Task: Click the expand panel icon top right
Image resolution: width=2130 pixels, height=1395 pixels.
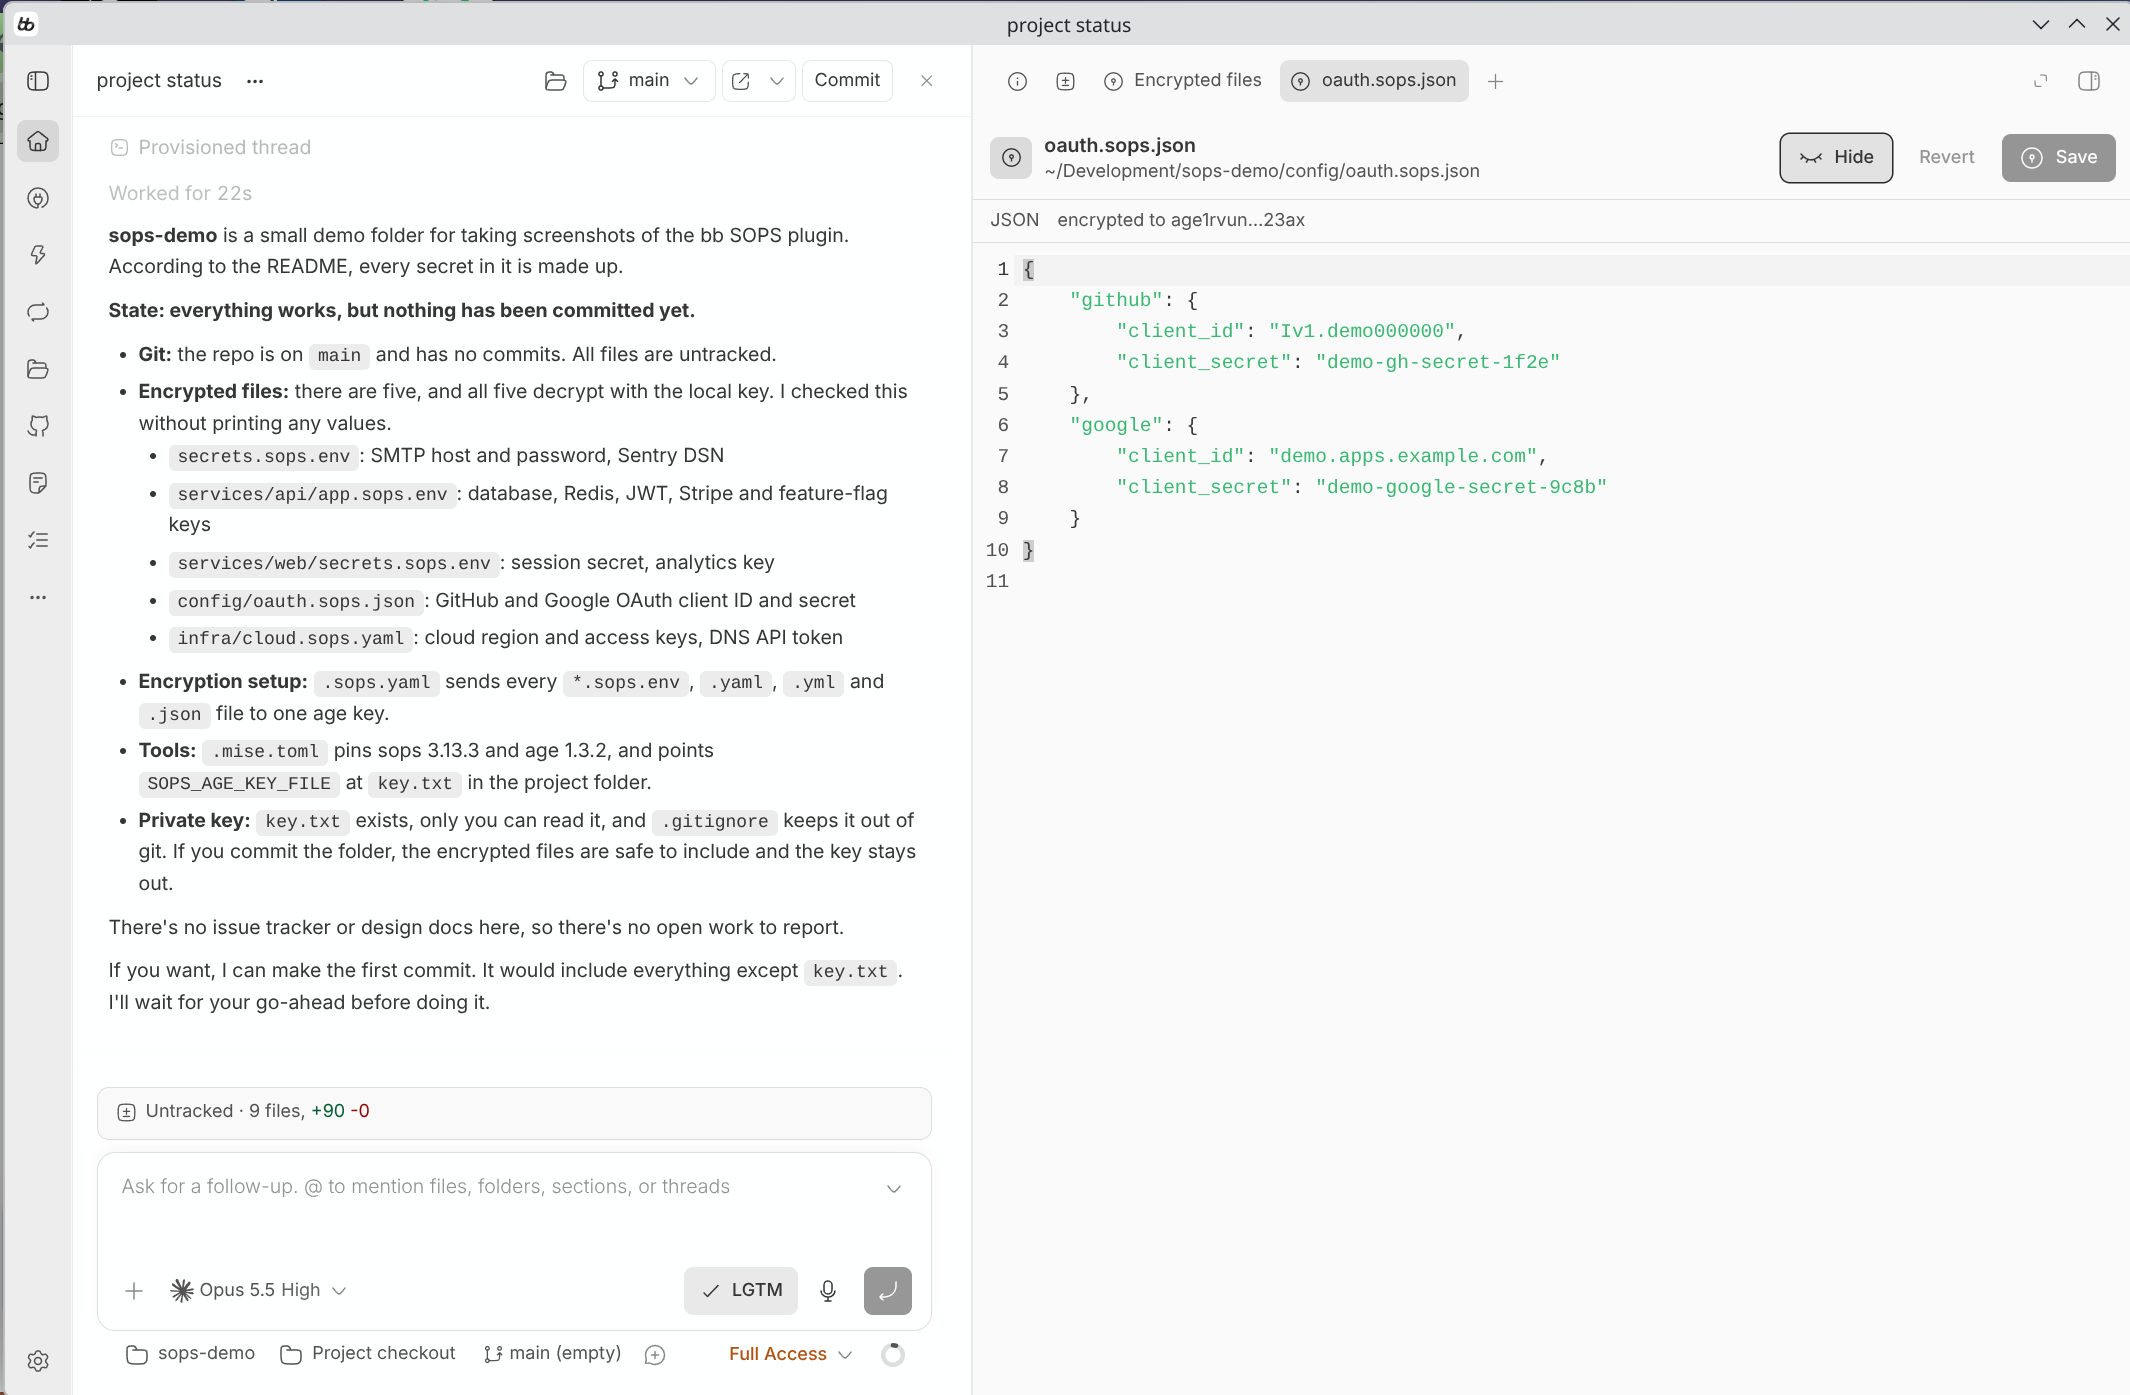Action: pyautogui.click(x=2041, y=81)
